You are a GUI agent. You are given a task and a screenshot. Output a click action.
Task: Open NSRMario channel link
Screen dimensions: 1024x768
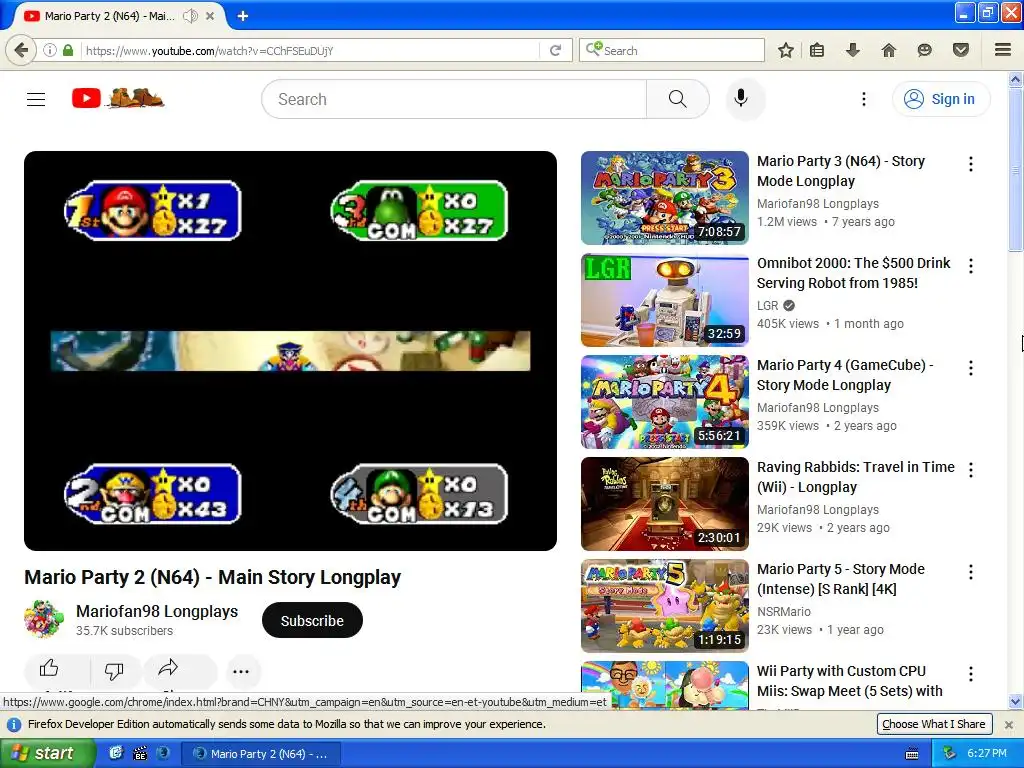click(784, 612)
